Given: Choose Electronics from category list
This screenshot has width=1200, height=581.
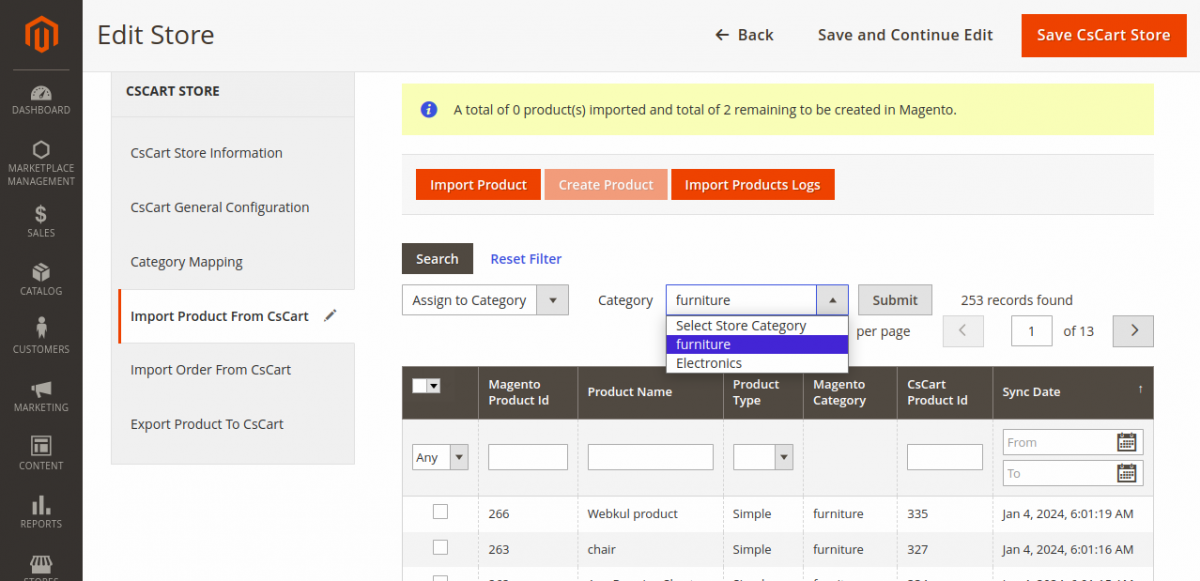Looking at the screenshot, I should [709, 363].
